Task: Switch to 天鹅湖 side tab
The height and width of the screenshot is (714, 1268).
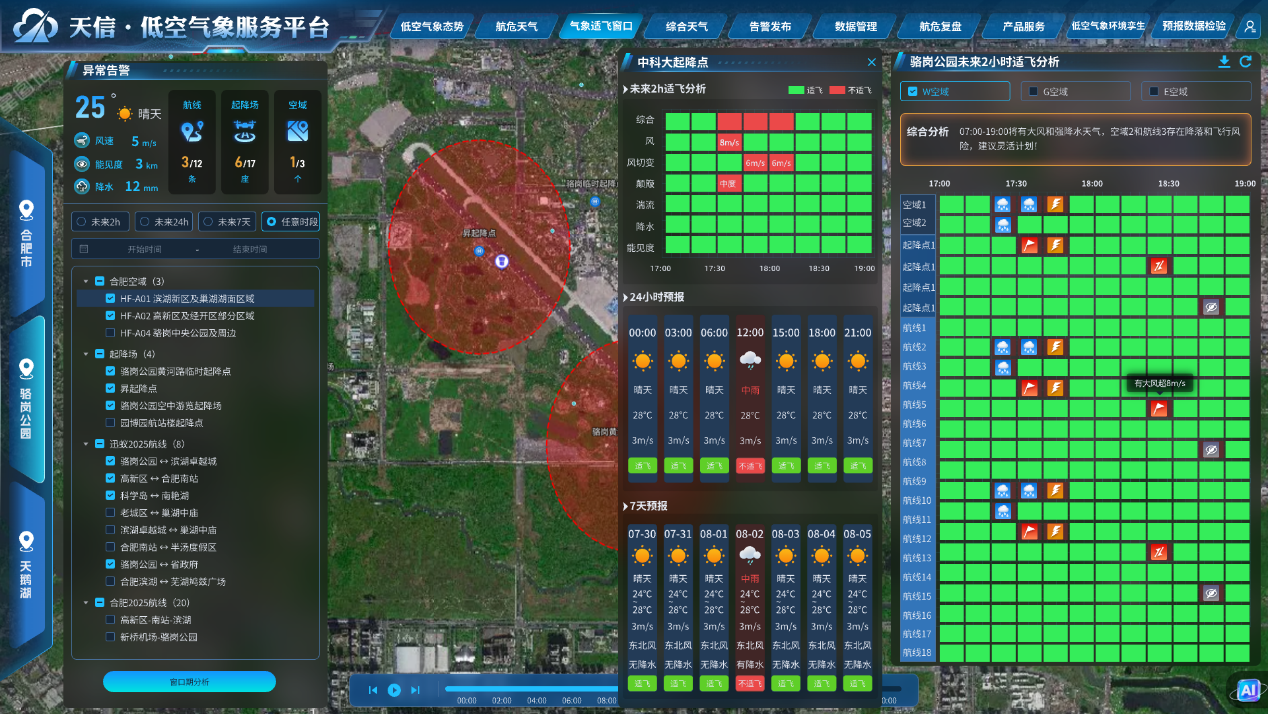Action: pos(26,565)
